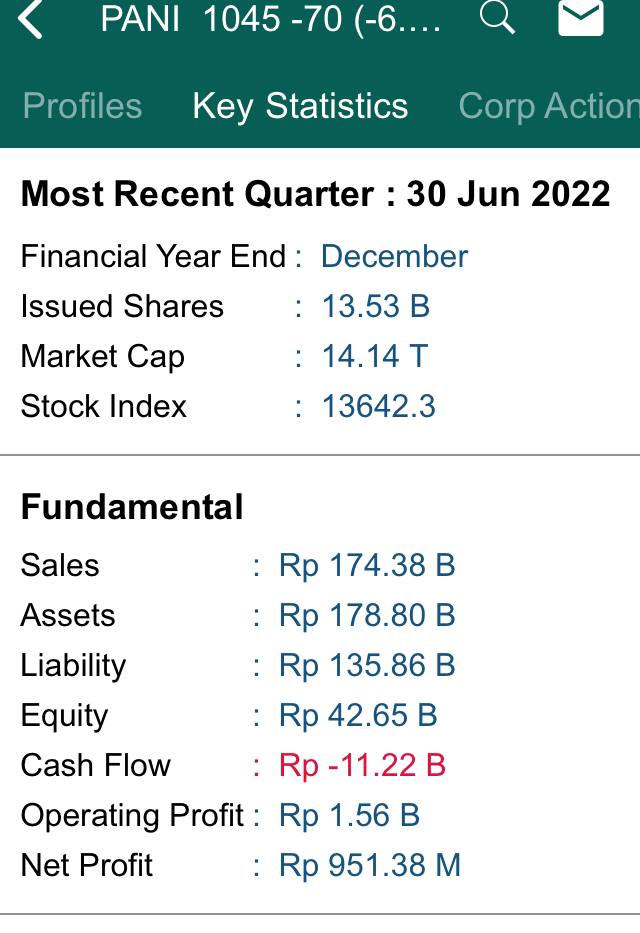Select the Assets value Rp 178.80 B

pos(369,615)
